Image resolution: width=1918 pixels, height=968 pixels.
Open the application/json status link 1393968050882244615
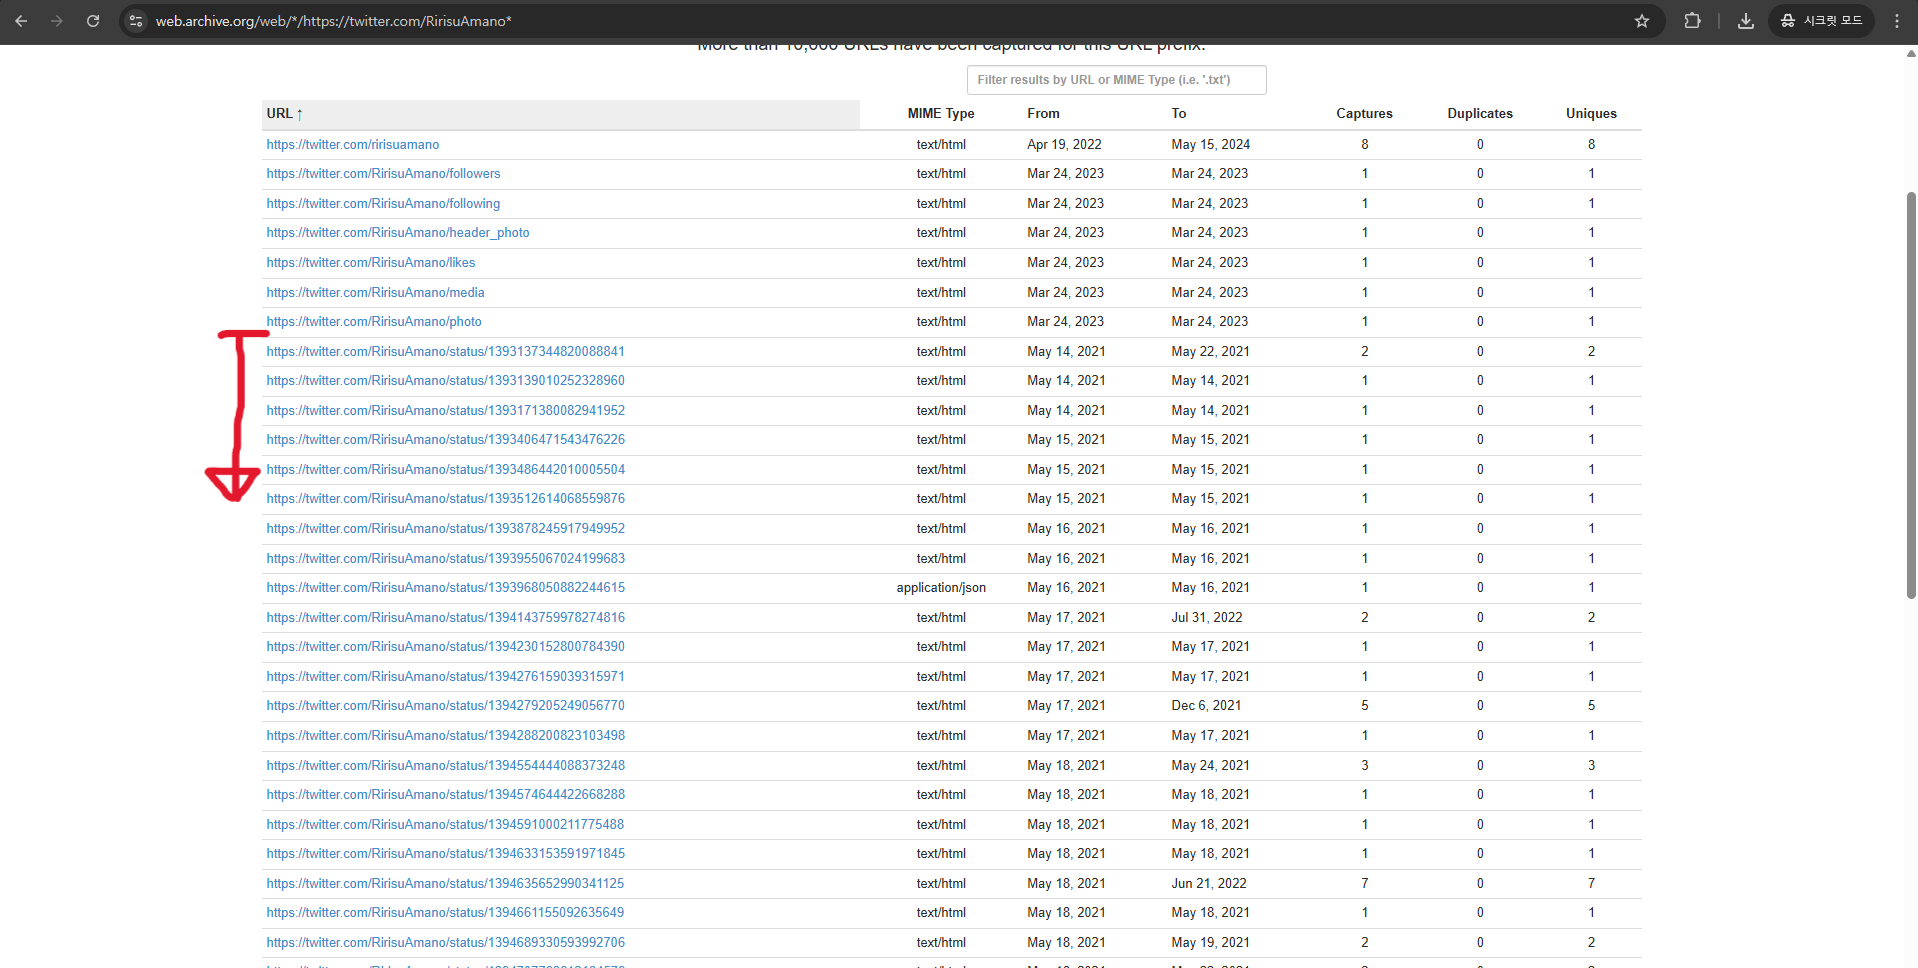446,588
